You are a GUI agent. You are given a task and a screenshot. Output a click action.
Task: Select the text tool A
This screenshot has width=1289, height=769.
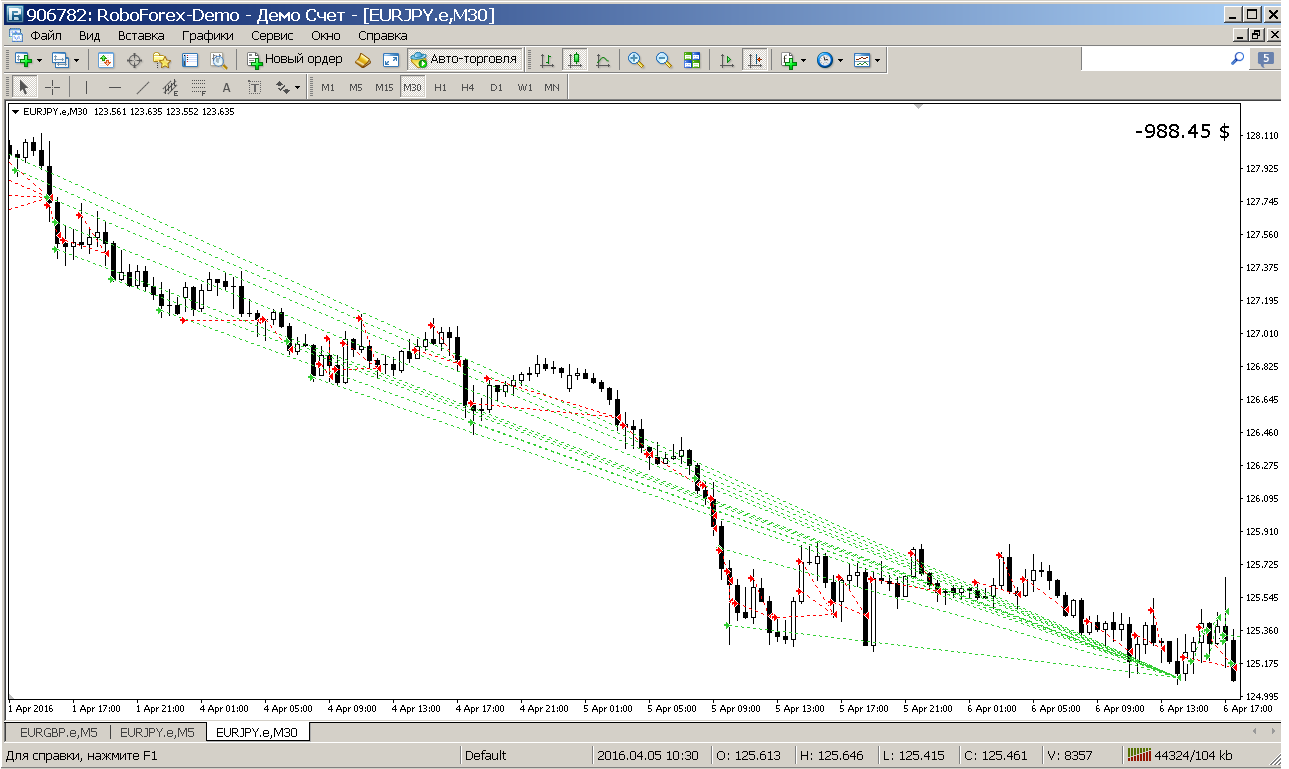tap(226, 87)
